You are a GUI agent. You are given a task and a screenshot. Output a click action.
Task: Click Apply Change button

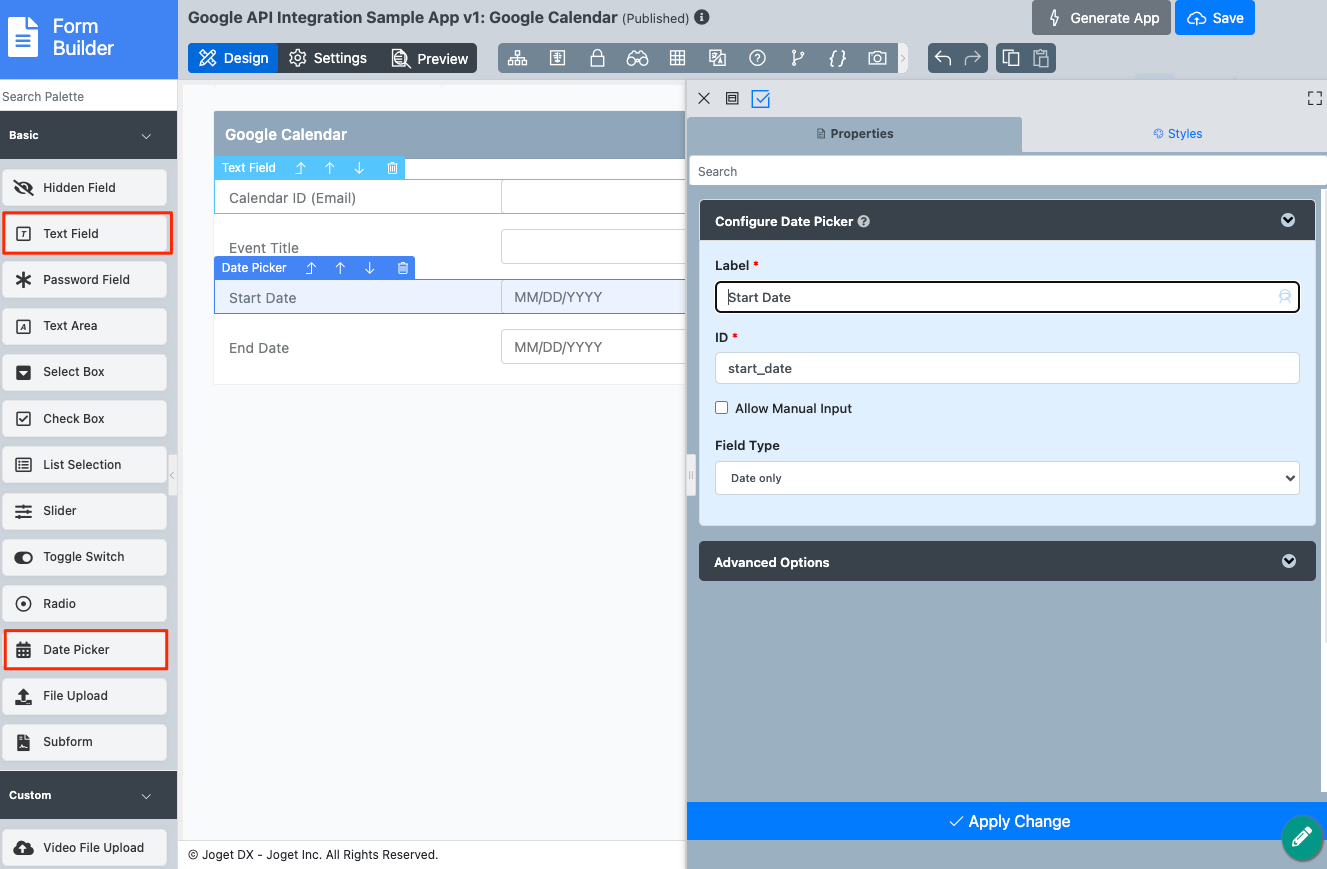(1007, 821)
